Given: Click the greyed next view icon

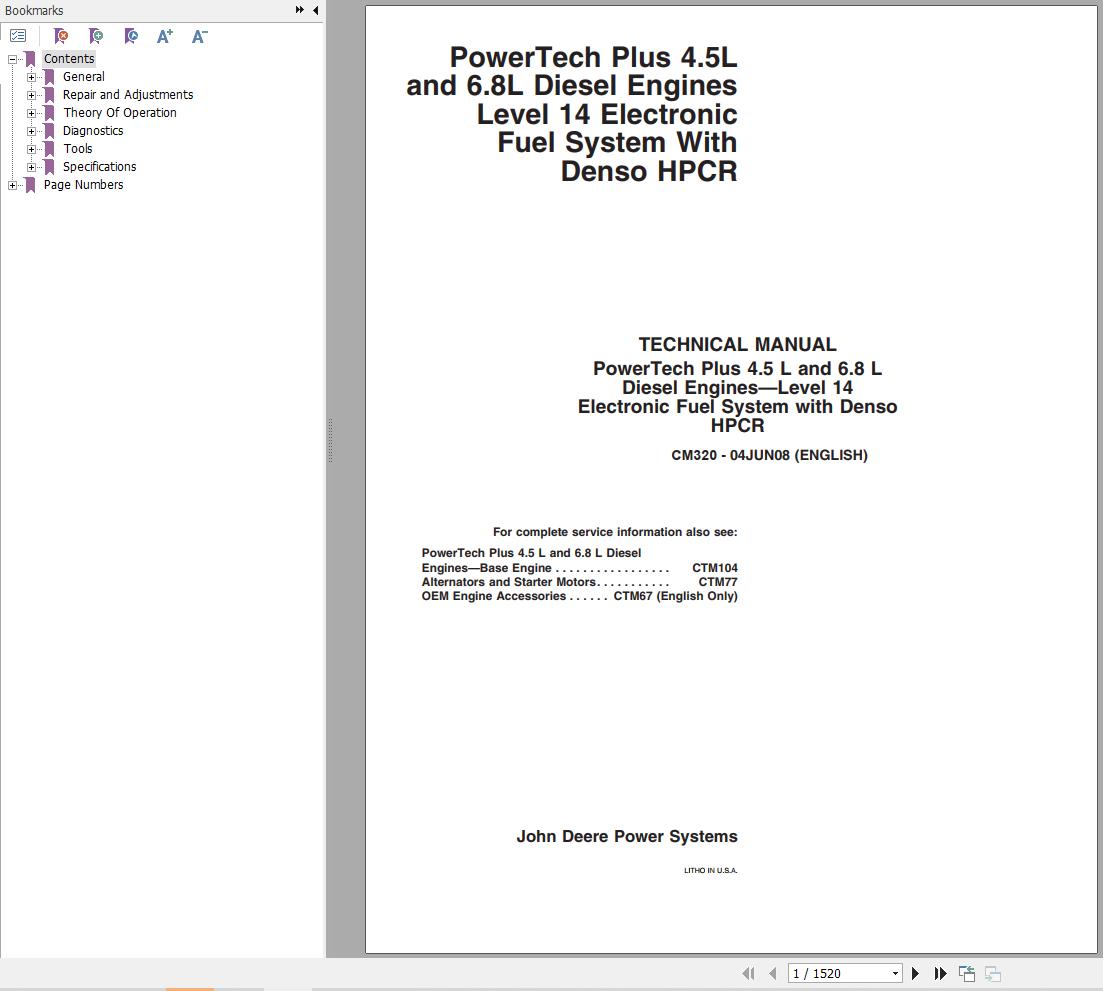Looking at the screenshot, I should 993,973.
